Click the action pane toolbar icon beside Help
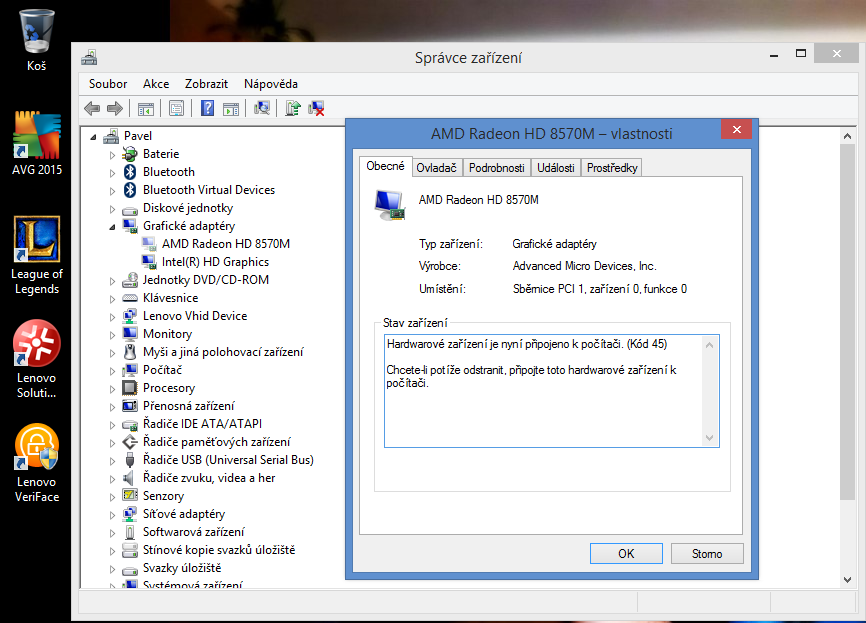This screenshot has height=623, width=866. click(231, 109)
